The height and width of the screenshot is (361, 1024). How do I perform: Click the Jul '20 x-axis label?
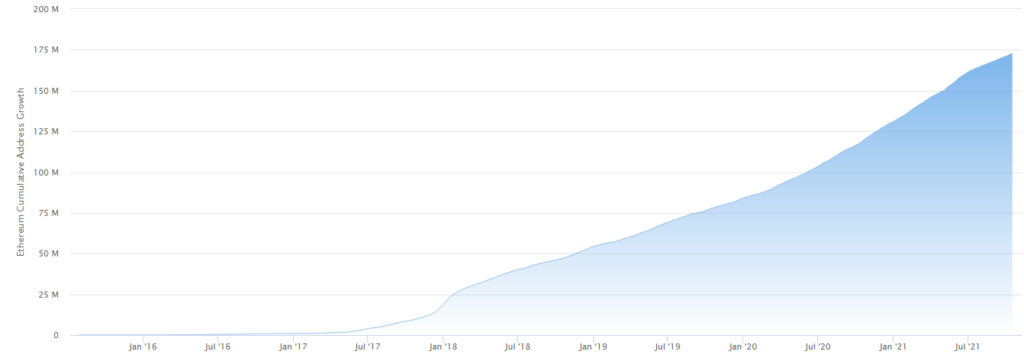coord(818,347)
